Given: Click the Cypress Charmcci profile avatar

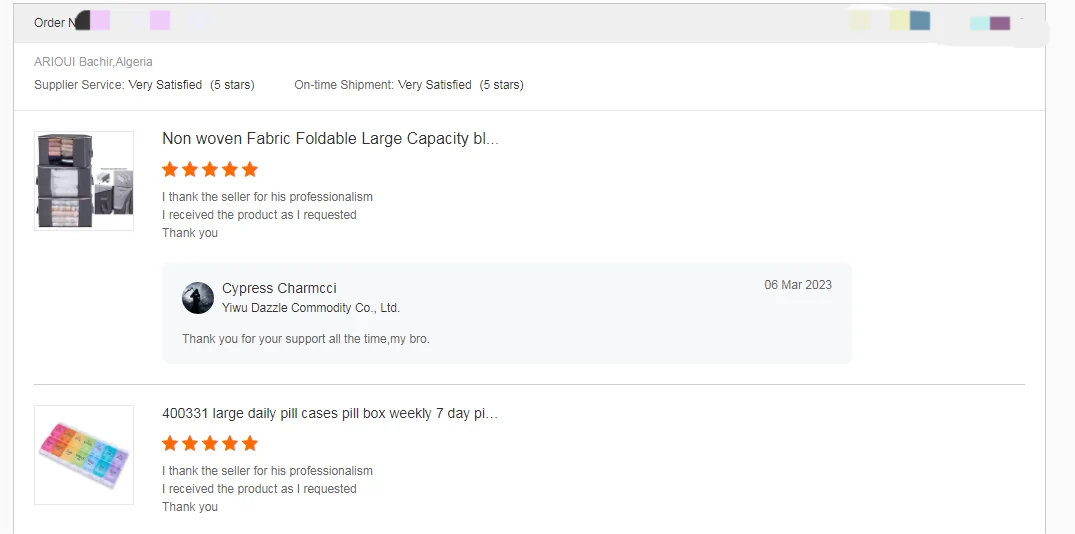Looking at the screenshot, I should (198, 298).
